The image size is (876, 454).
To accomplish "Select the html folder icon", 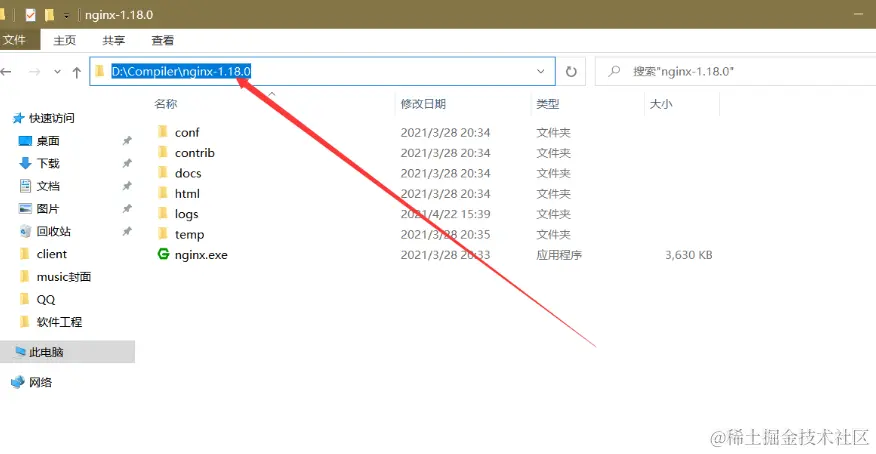I will (x=163, y=193).
